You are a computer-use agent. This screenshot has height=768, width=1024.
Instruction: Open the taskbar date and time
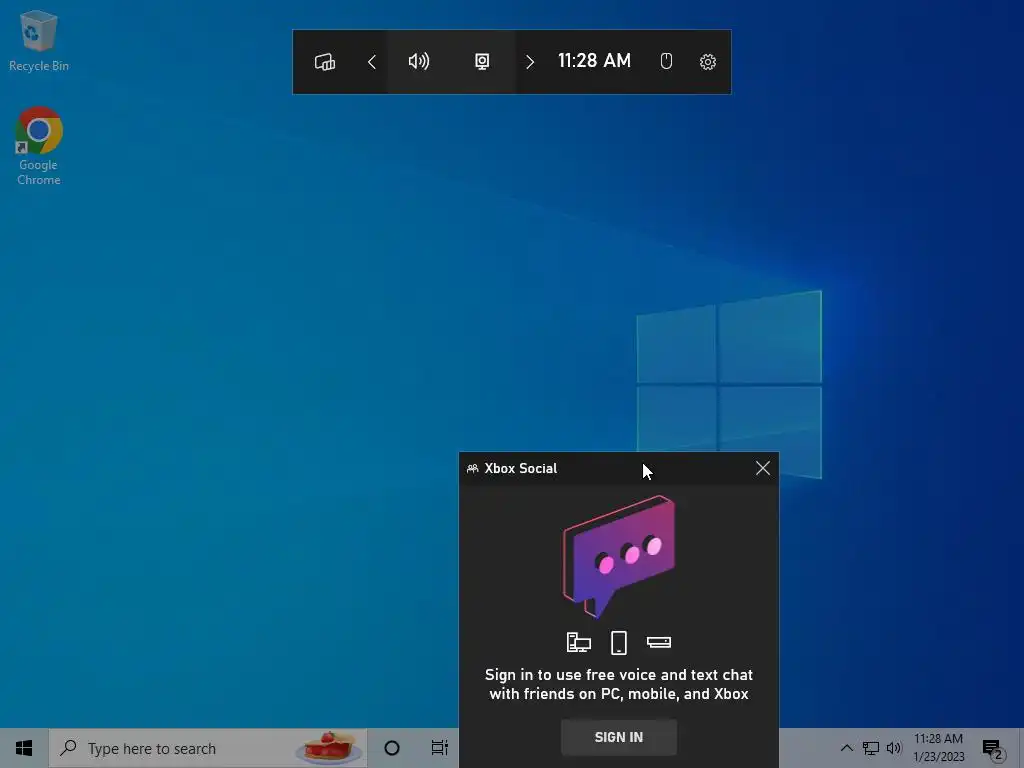938,748
